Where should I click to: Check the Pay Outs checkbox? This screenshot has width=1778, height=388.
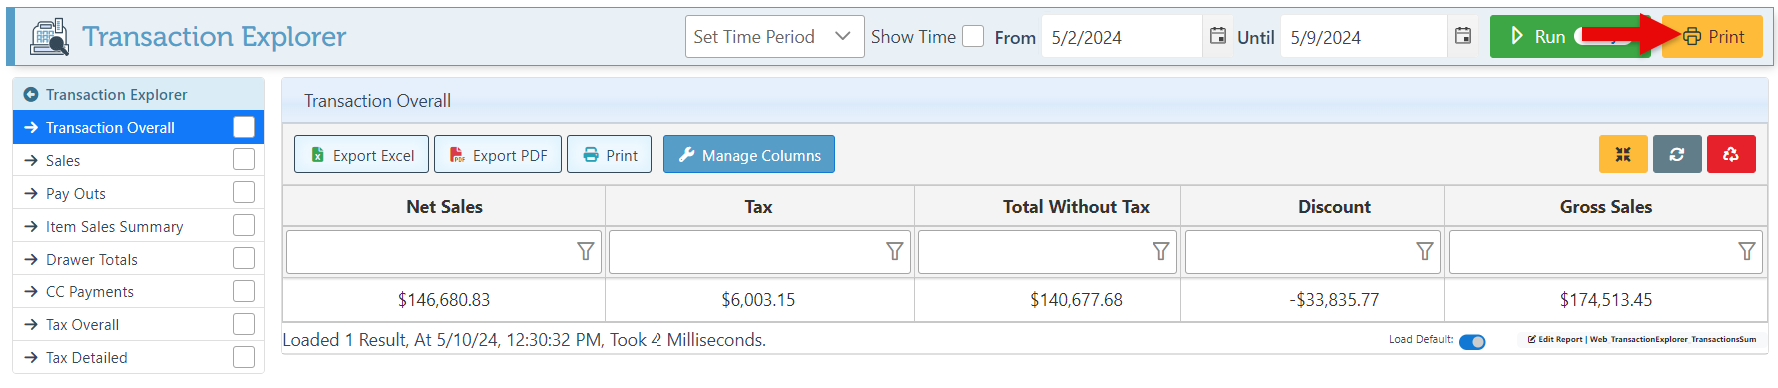(244, 193)
